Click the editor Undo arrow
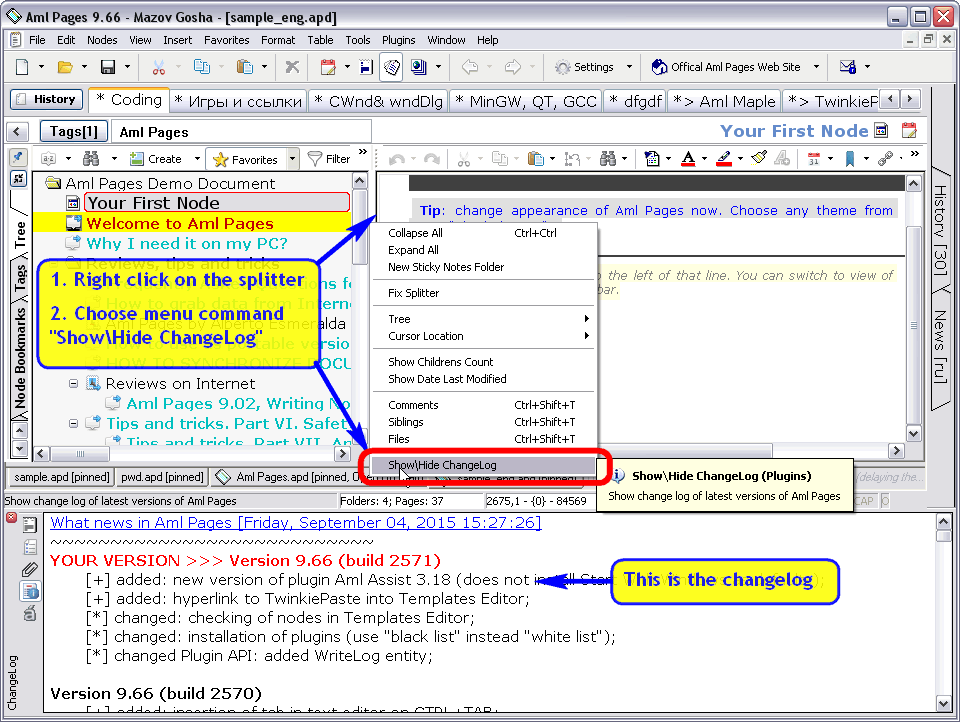This screenshot has height=722, width=960. (x=397, y=159)
